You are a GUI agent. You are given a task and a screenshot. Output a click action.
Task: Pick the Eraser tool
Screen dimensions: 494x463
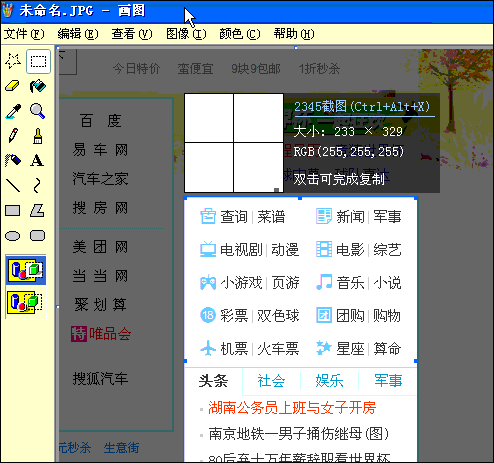coord(13,86)
